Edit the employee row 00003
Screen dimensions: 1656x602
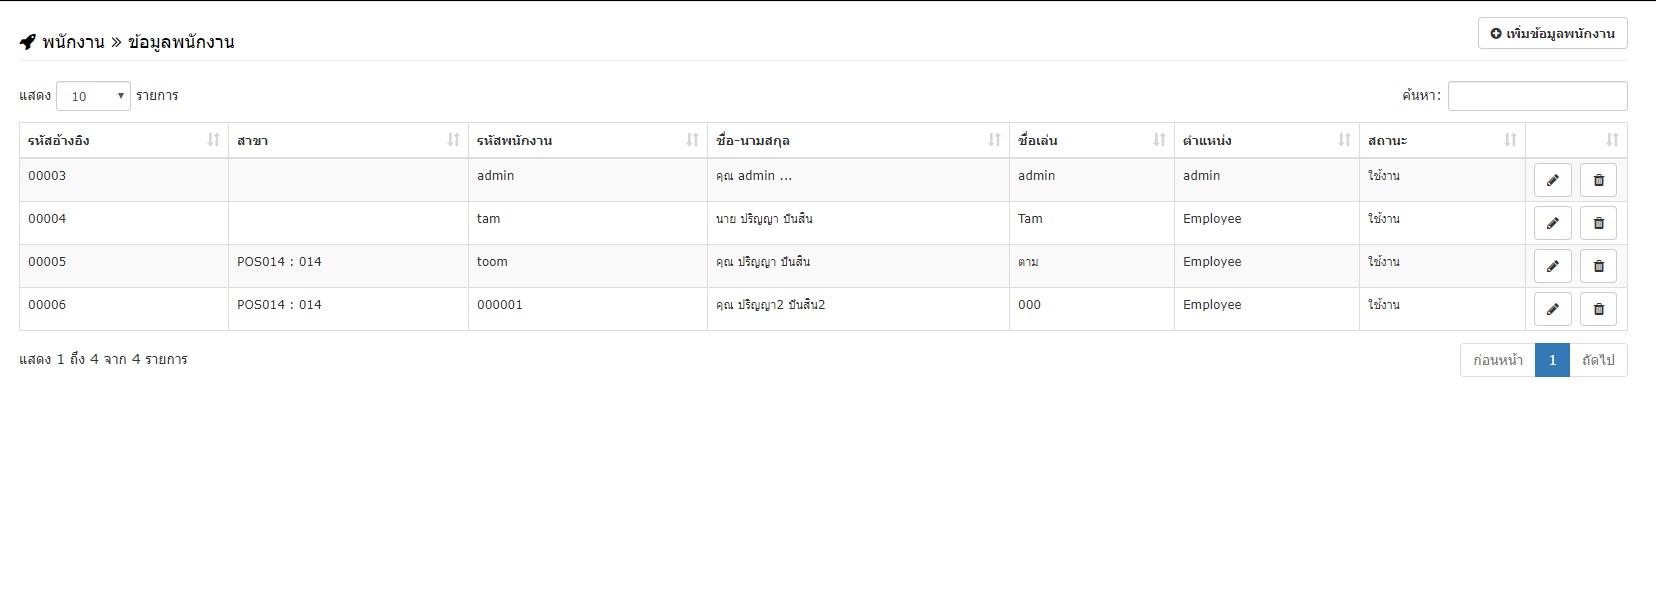(1552, 180)
